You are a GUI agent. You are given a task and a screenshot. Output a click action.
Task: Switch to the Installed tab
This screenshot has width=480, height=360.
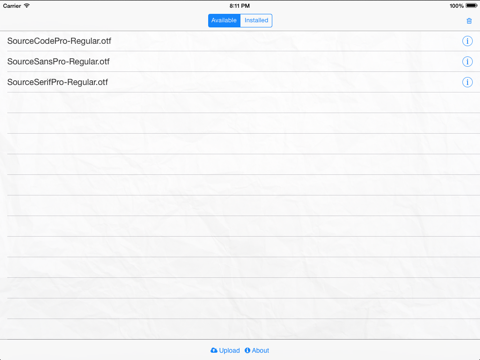pyautogui.click(x=256, y=20)
